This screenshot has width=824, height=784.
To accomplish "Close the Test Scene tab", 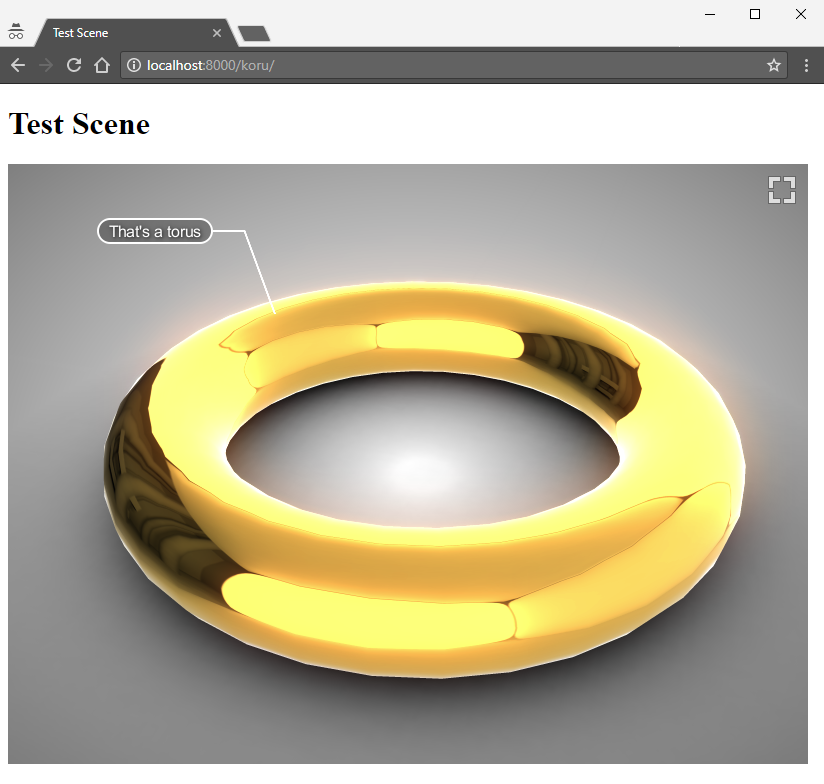I will (x=217, y=33).
